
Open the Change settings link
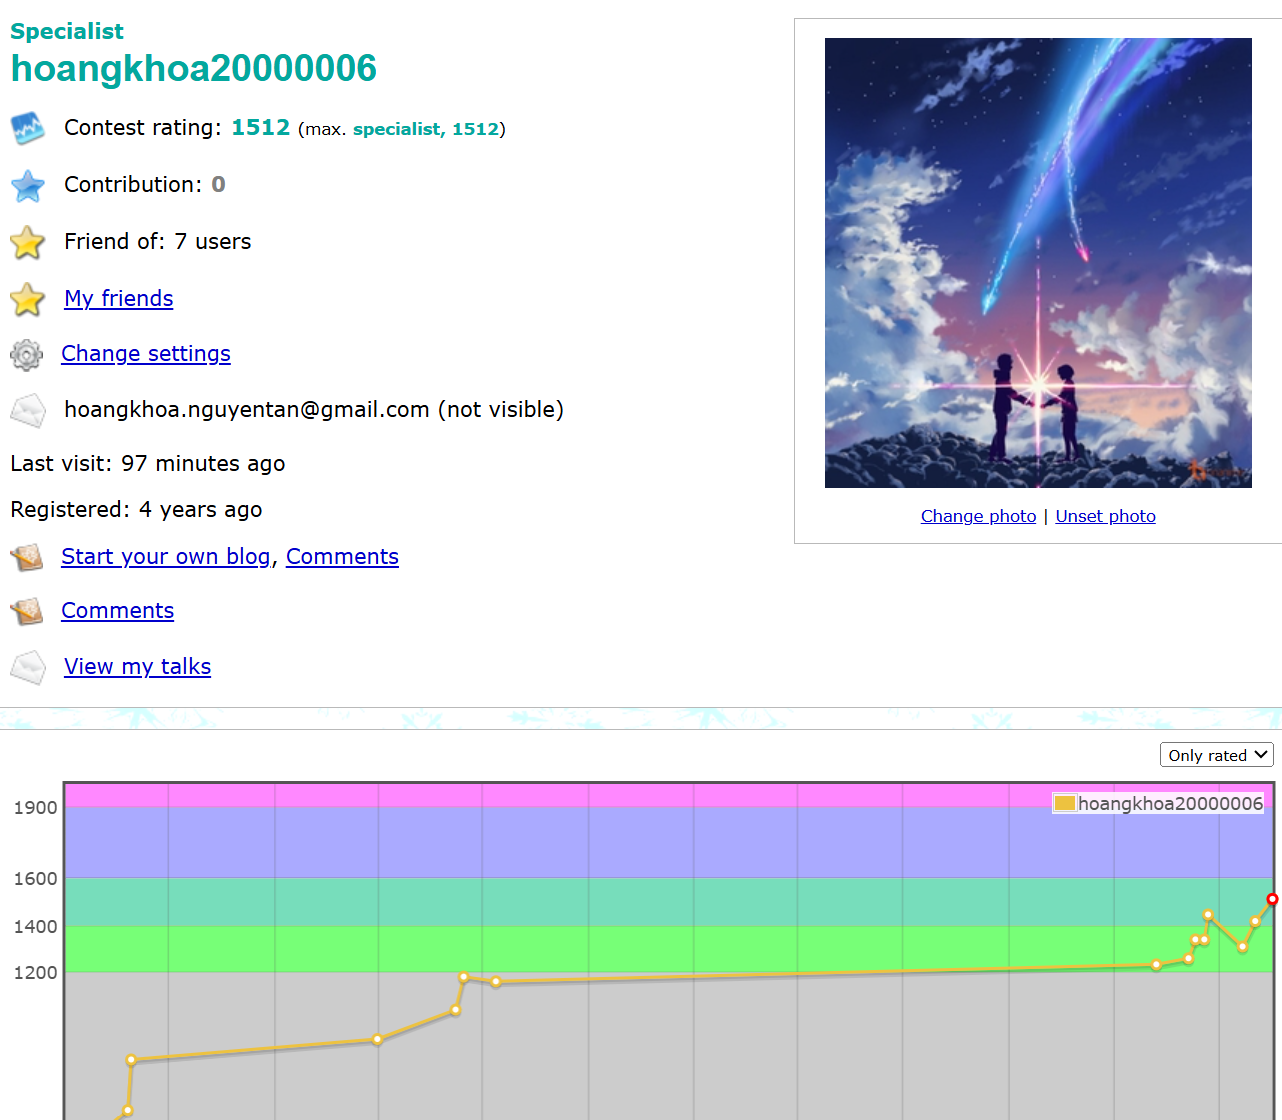pos(146,354)
